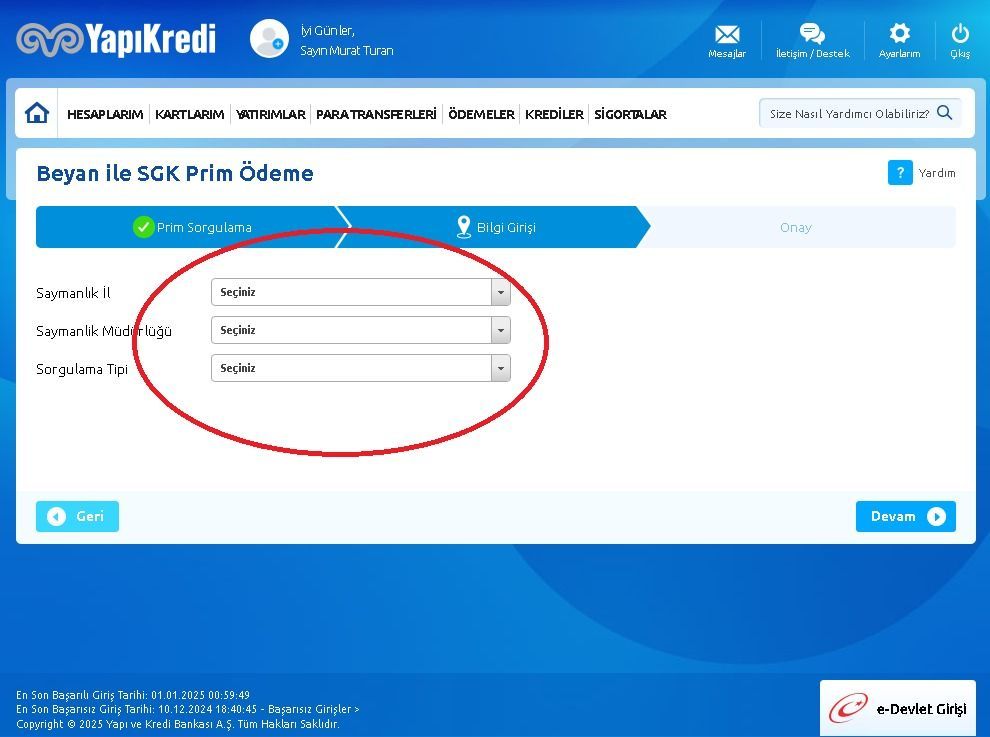This screenshot has width=990, height=737.
Task: Open the HESAPLARIM menu
Action: (x=105, y=114)
